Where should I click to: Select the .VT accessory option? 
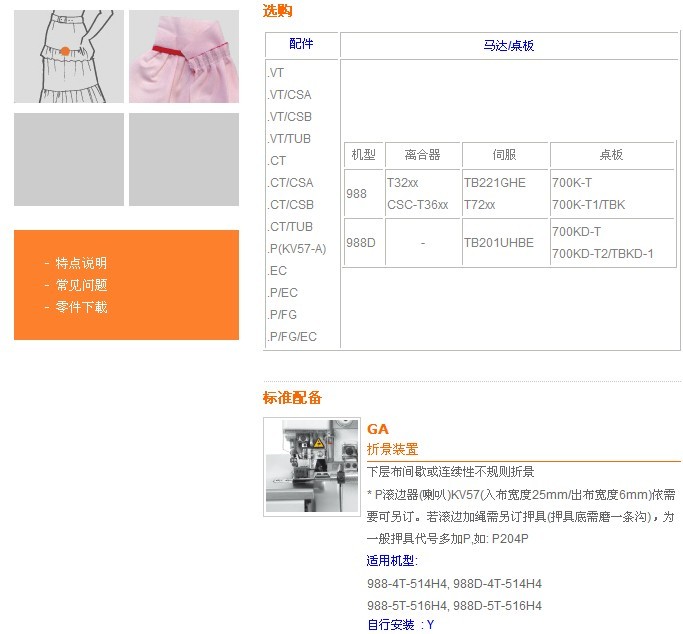coord(276,73)
